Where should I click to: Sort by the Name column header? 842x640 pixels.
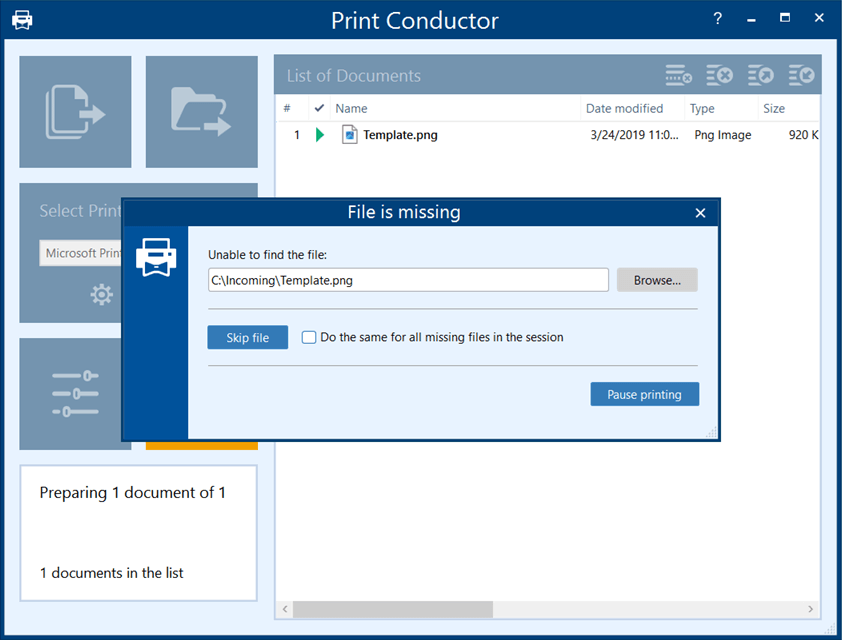coord(455,108)
